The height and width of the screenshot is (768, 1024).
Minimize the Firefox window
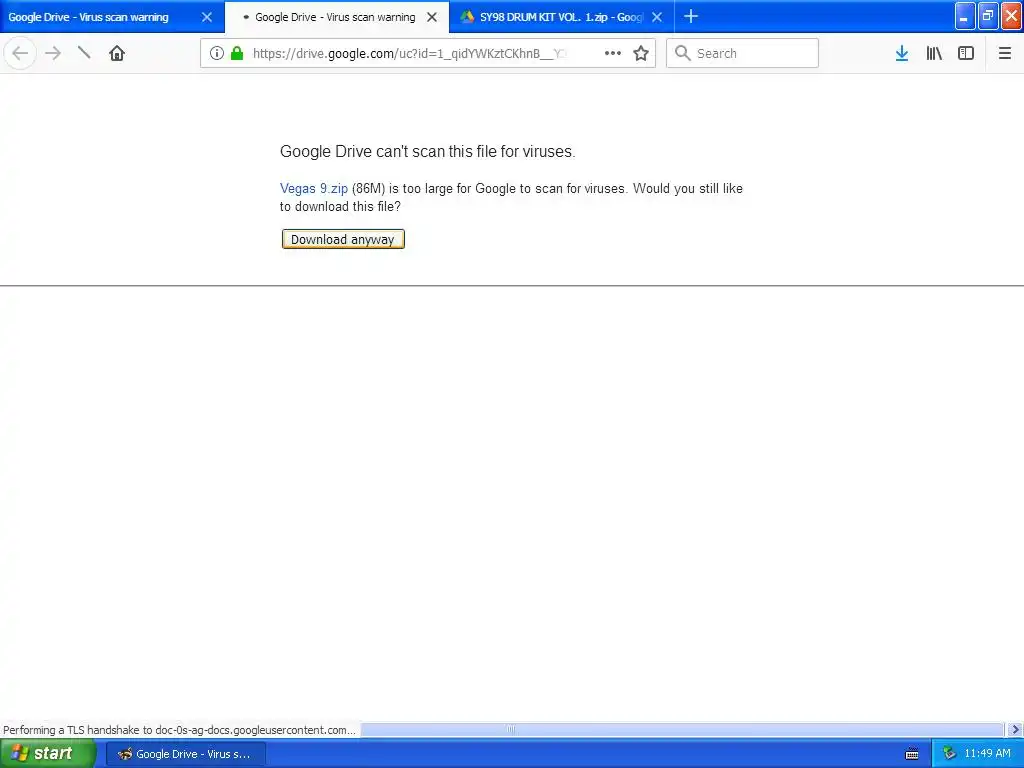pos(965,16)
